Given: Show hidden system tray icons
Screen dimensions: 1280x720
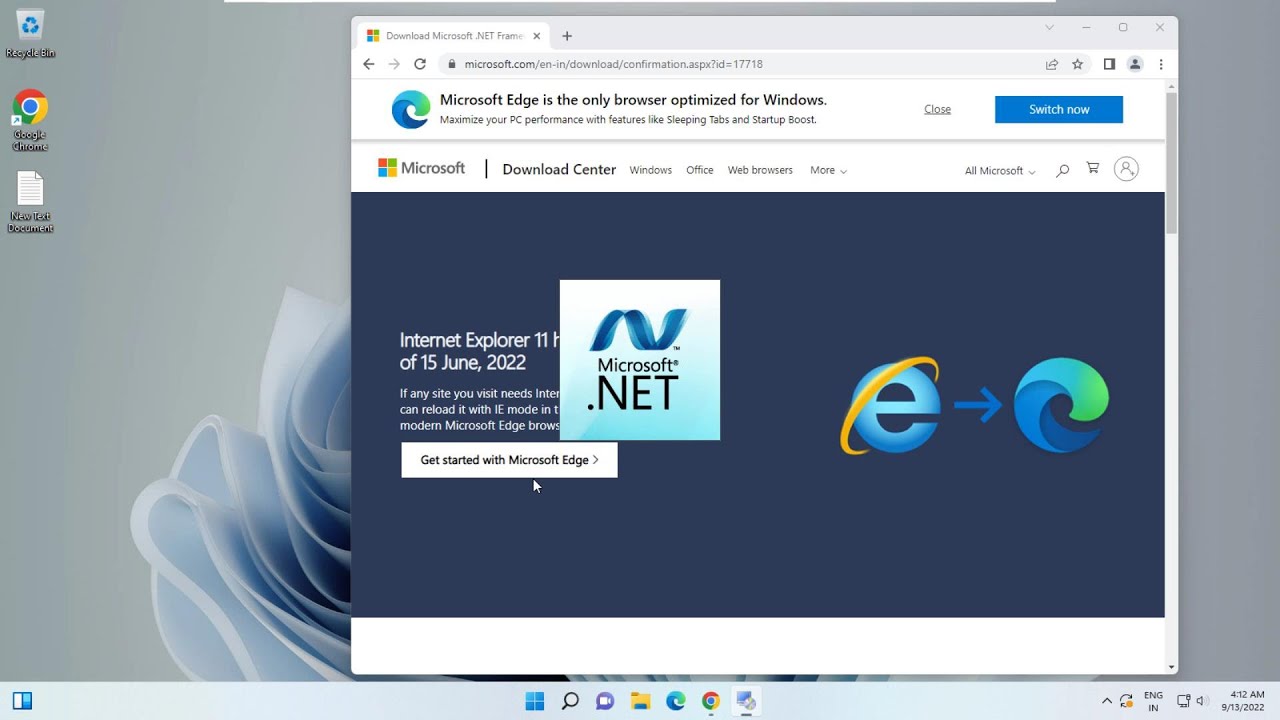Looking at the screenshot, I should pyautogui.click(x=1106, y=701).
